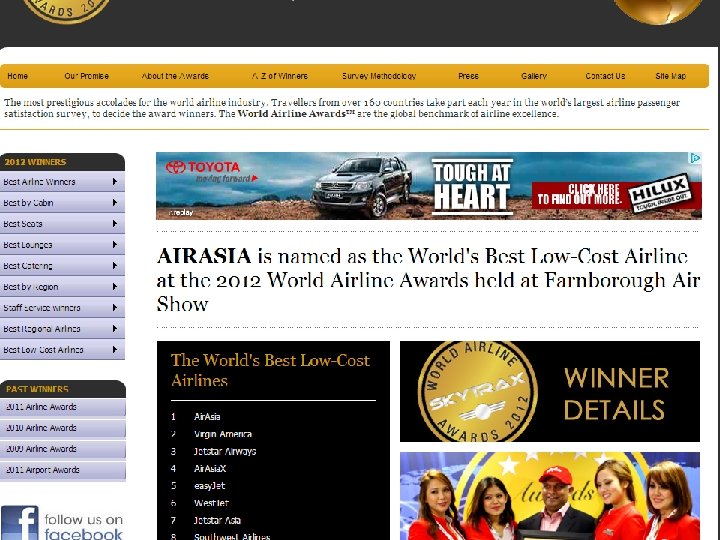Click the Skytrax Awards 2012 gold medal
720x540 pixels.
478,391
